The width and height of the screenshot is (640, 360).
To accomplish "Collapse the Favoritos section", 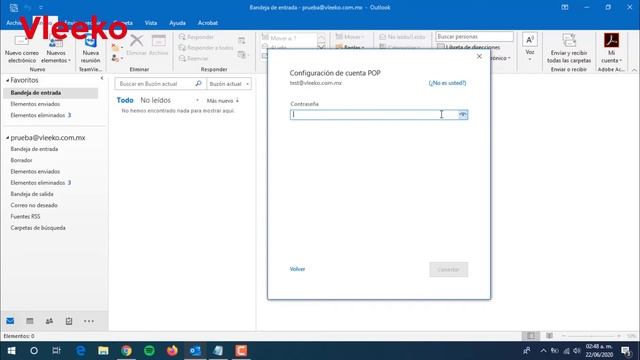I will pyautogui.click(x=7, y=80).
